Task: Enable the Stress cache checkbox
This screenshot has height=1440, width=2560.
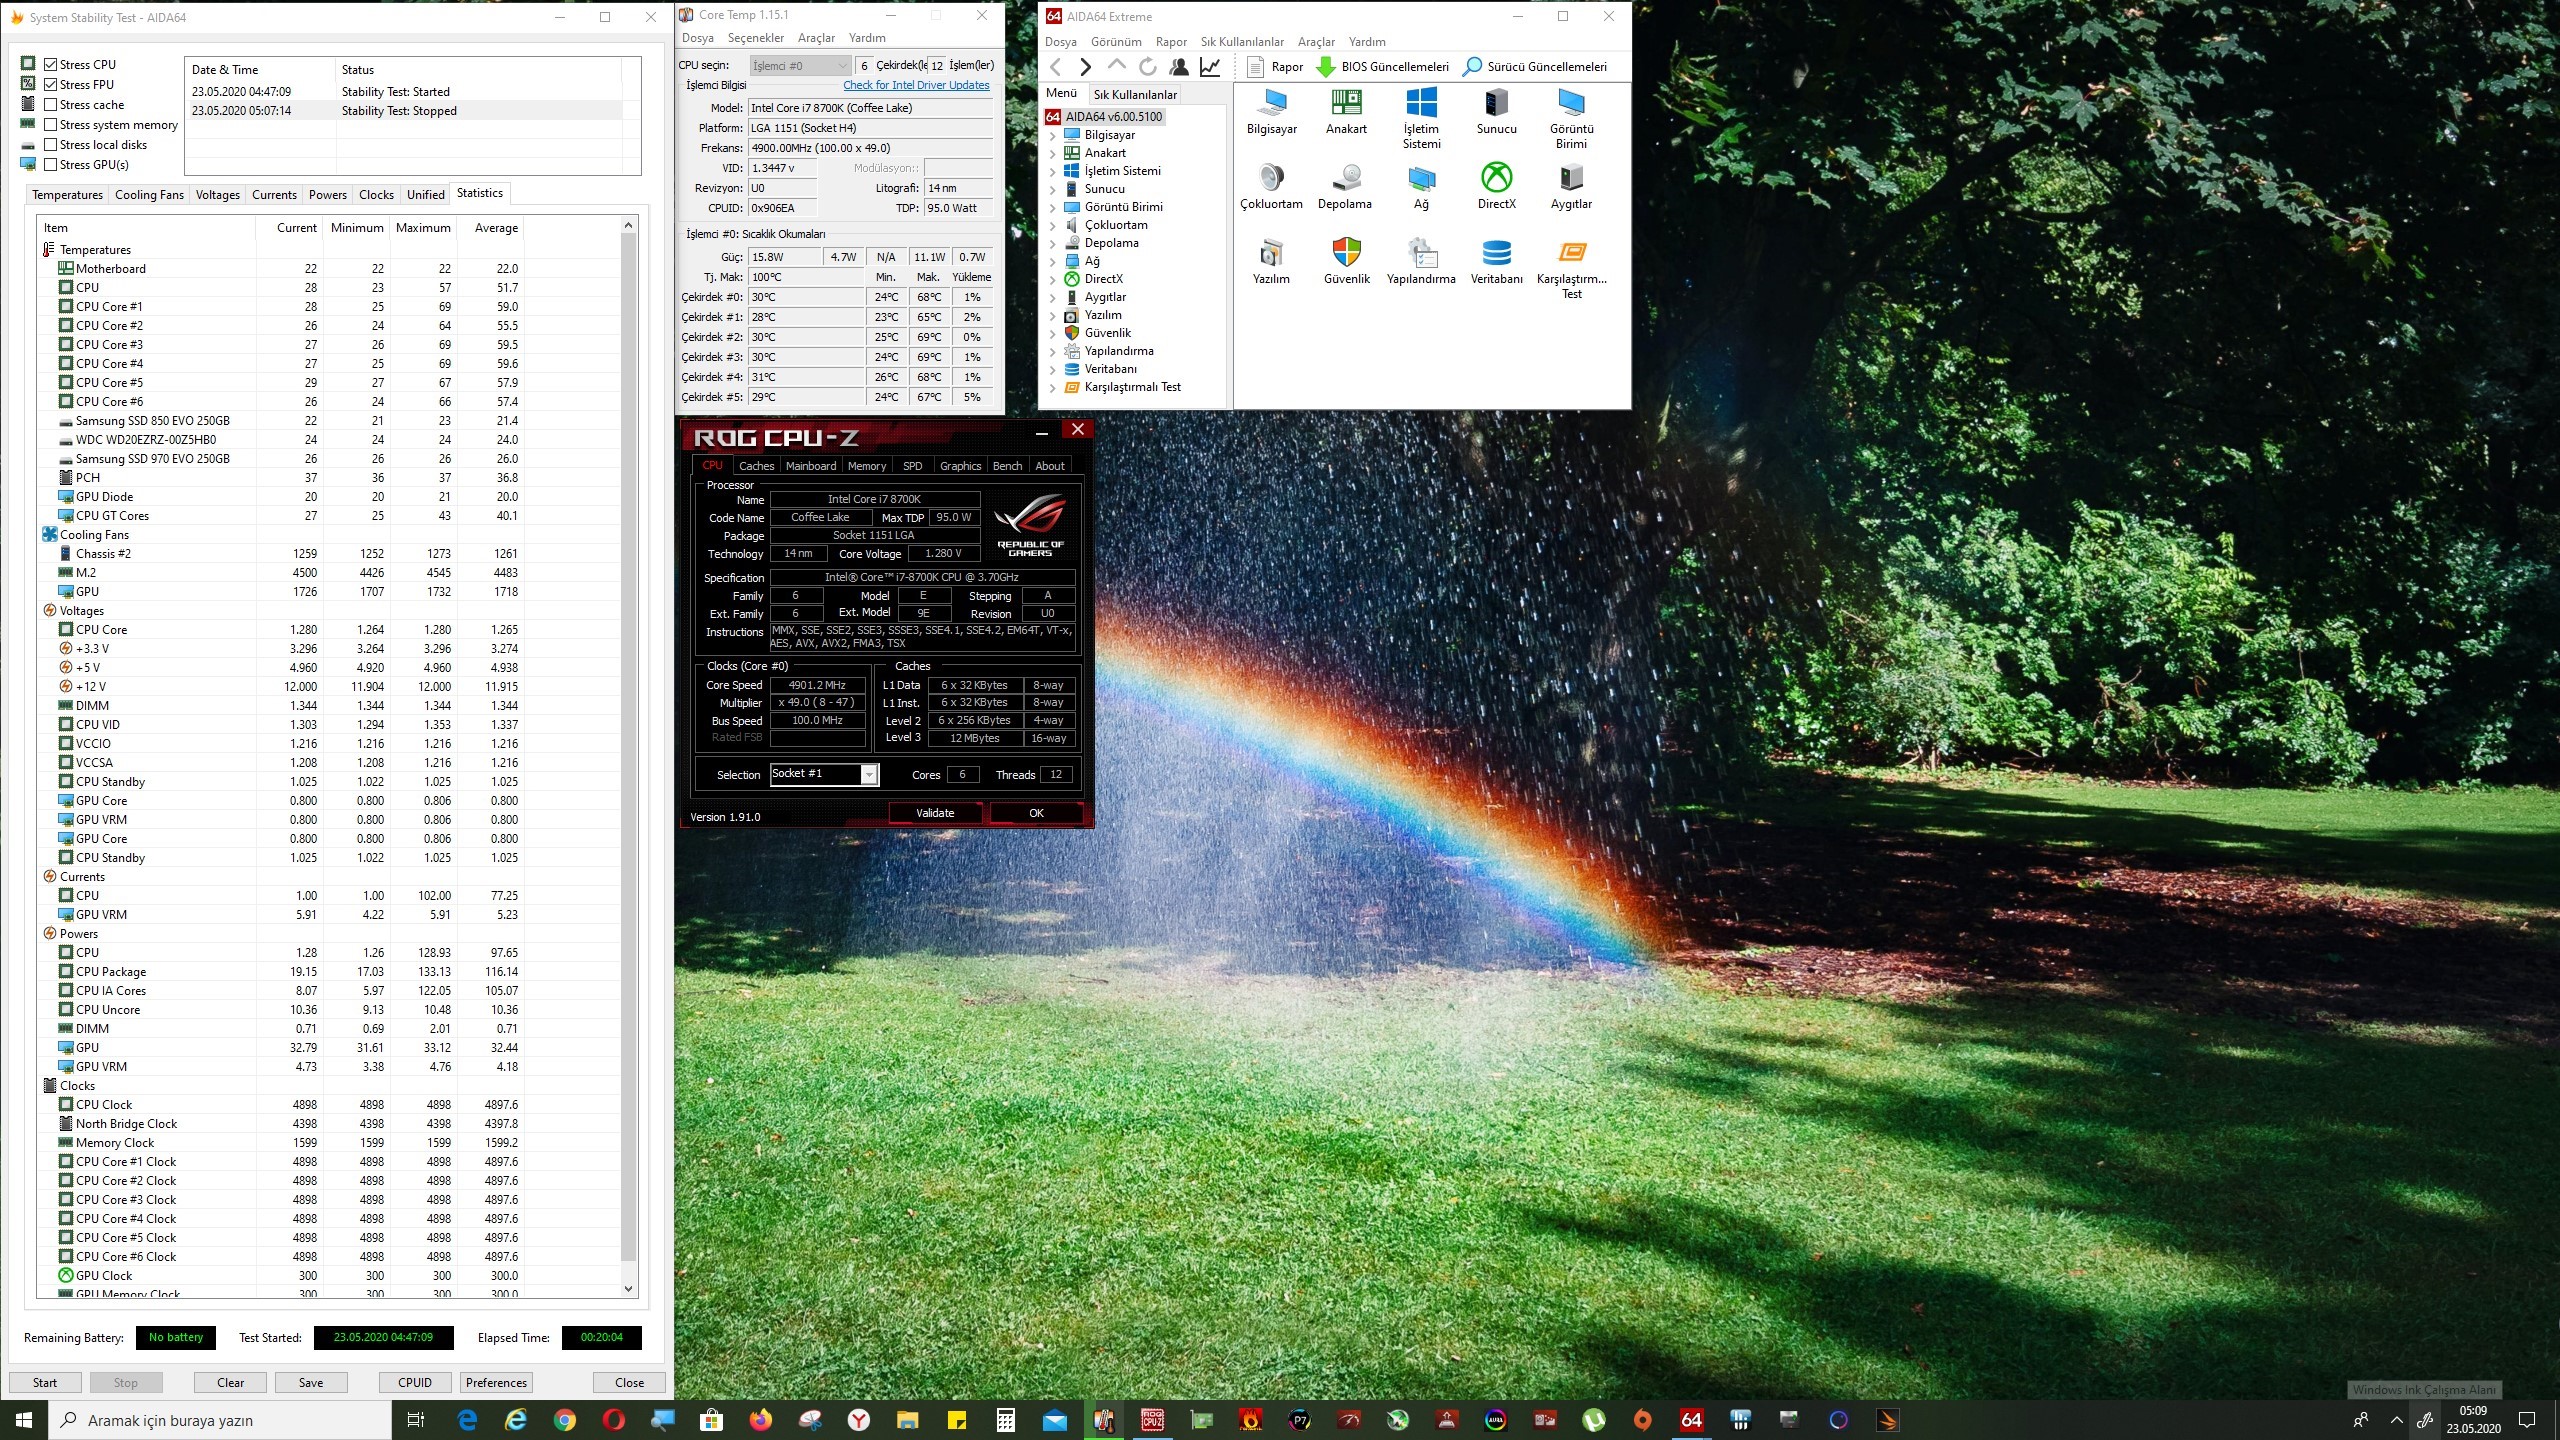Action: (x=50, y=104)
